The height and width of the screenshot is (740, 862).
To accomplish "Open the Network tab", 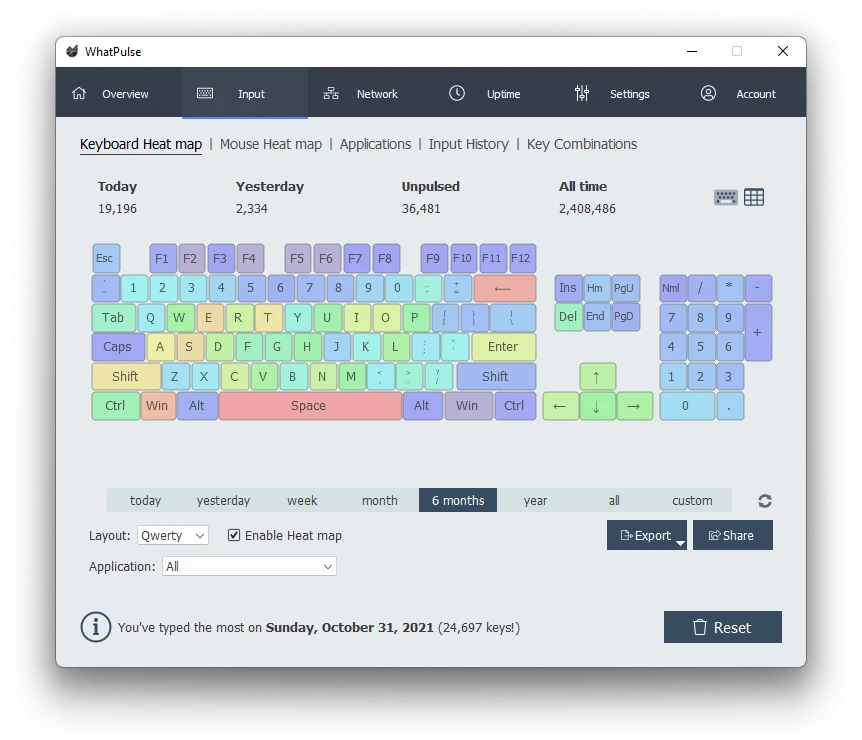I will (x=371, y=93).
